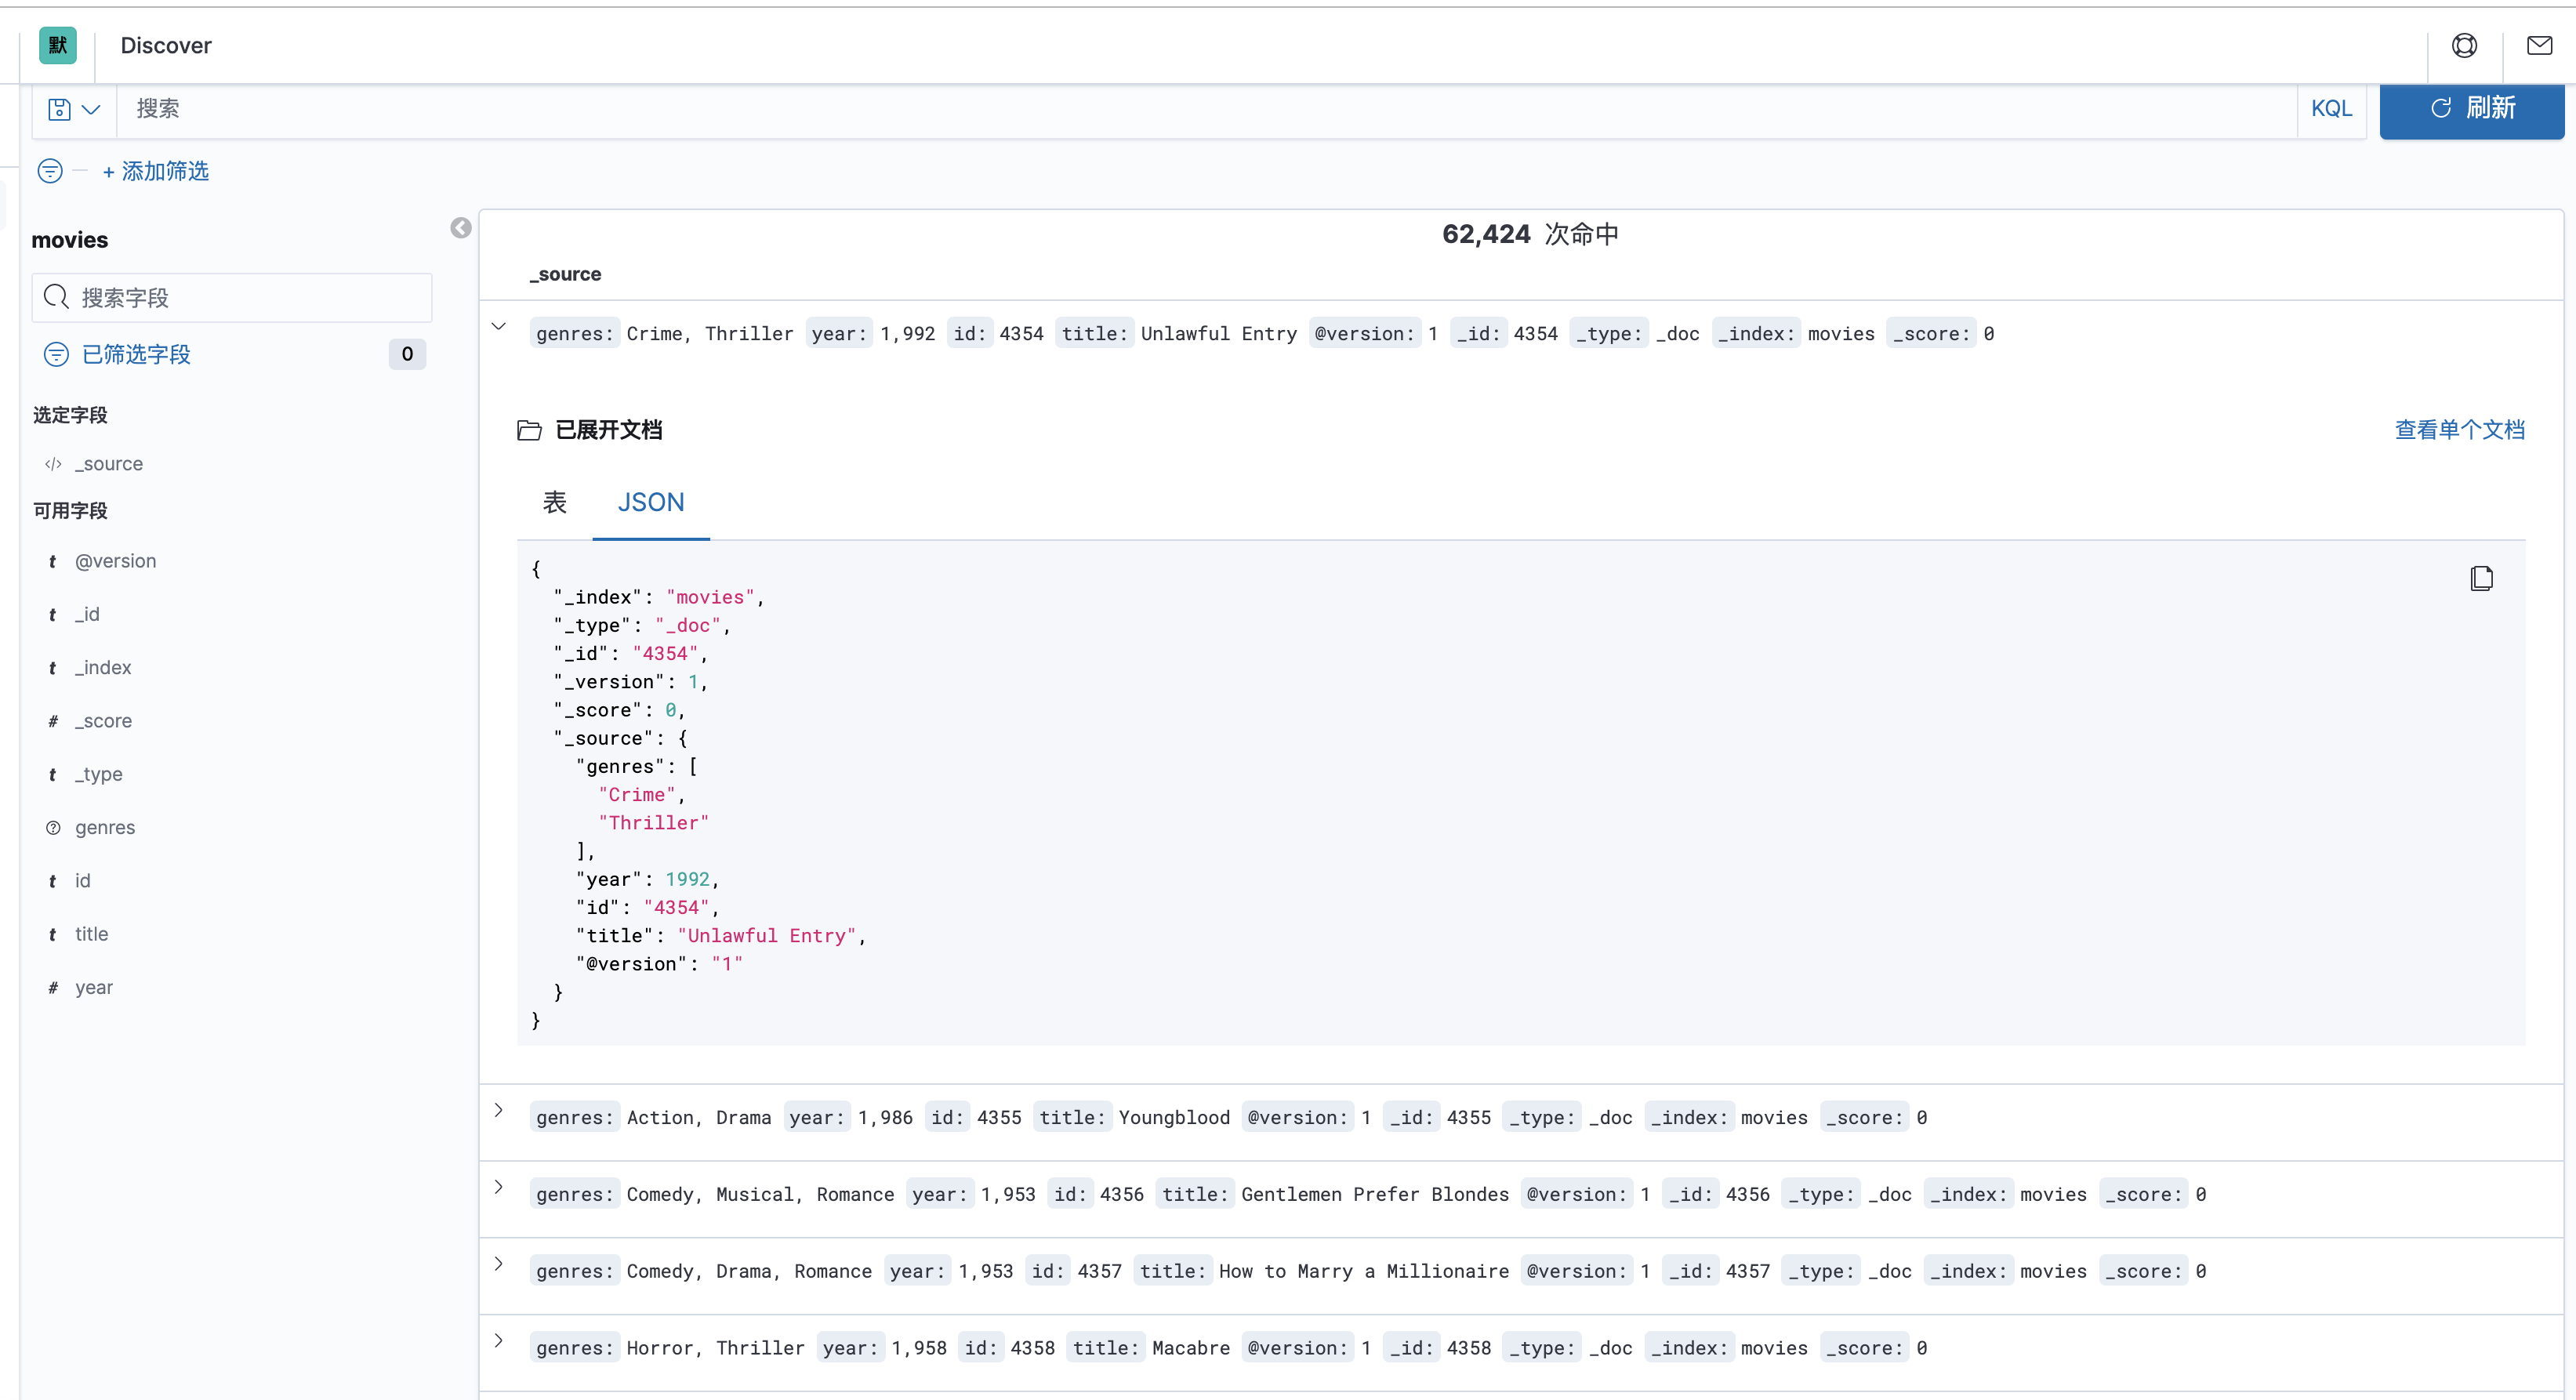
Task: Click the copy JSON to clipboard icon
Action: click(2481, 578)
